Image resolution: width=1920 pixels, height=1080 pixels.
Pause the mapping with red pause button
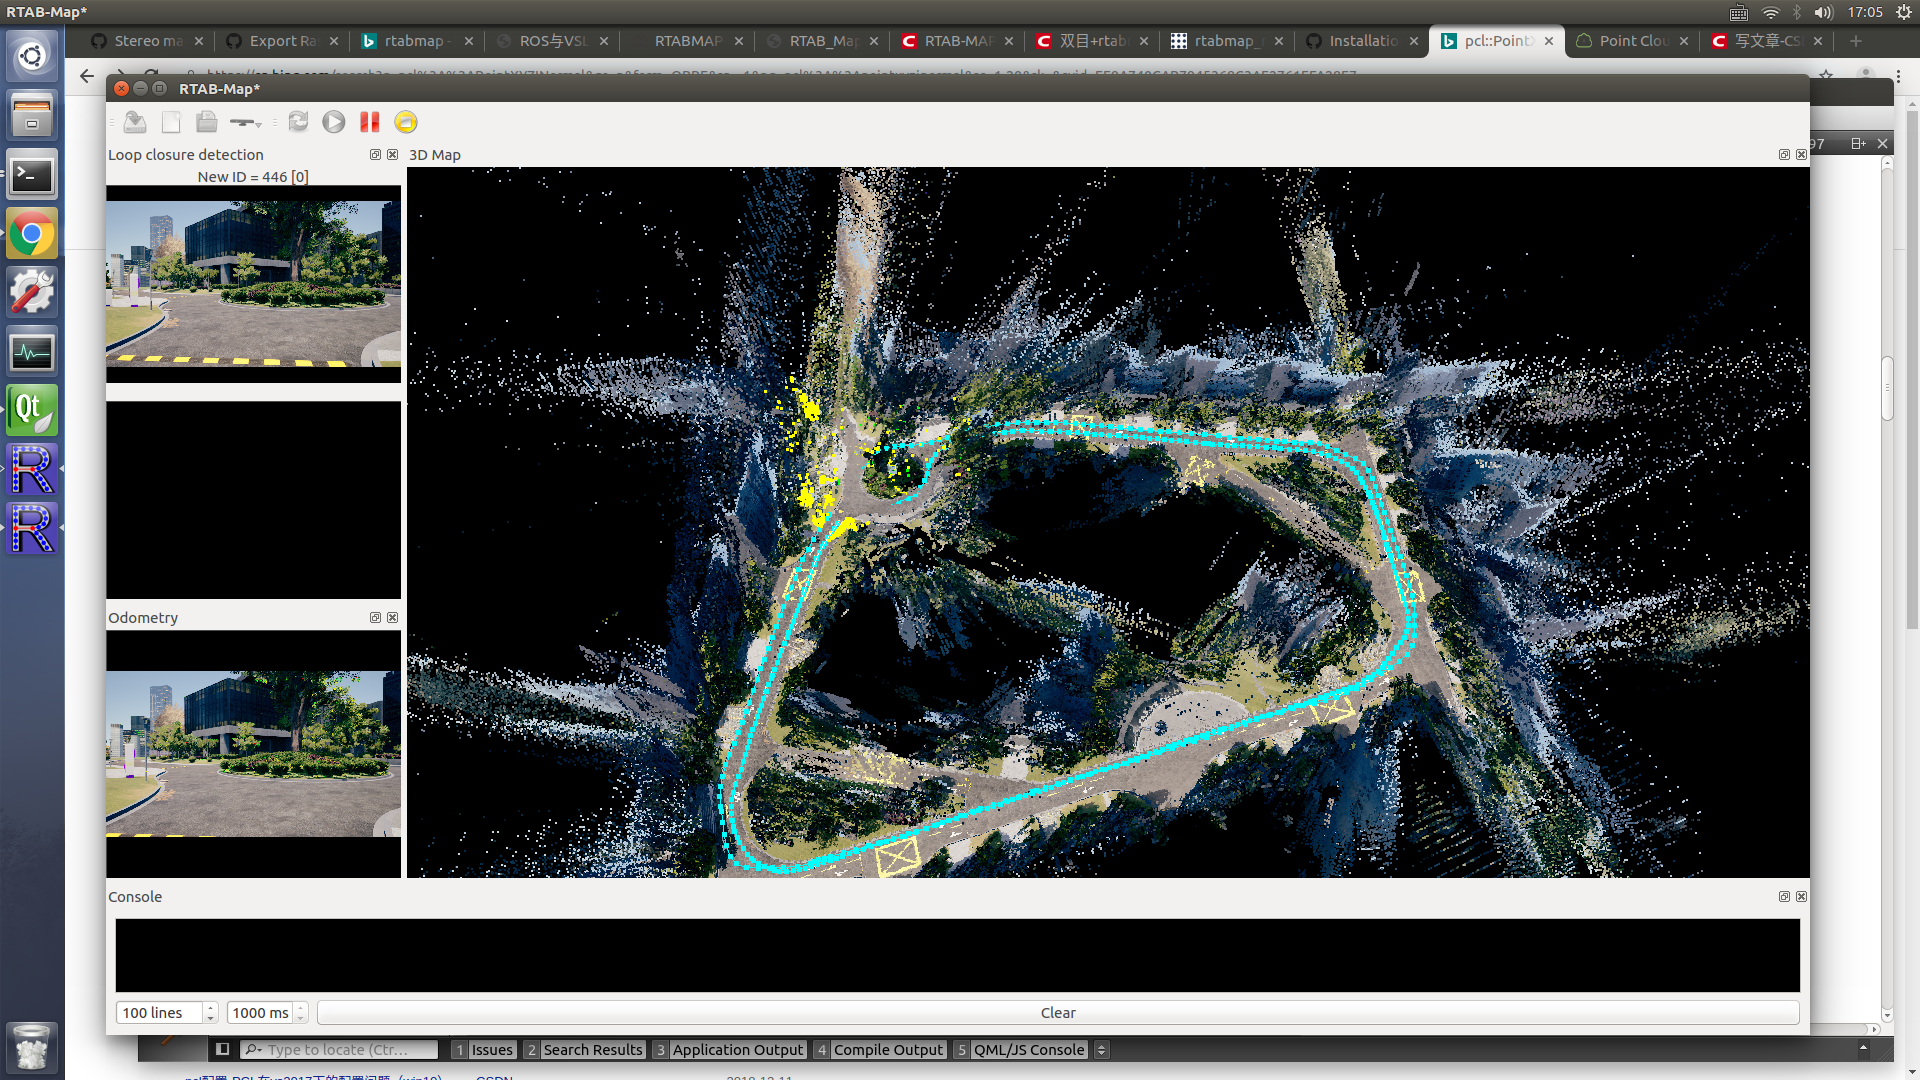point(370,122)
